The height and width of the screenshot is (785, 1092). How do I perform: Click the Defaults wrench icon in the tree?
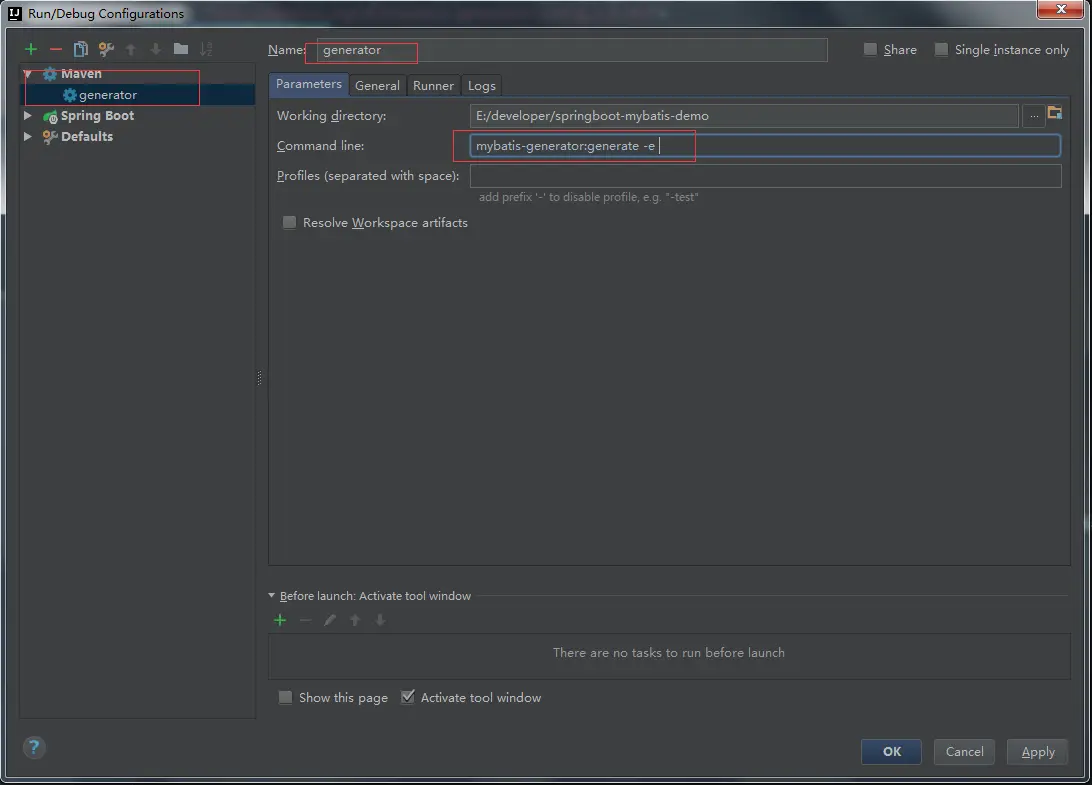click(50, 137)
